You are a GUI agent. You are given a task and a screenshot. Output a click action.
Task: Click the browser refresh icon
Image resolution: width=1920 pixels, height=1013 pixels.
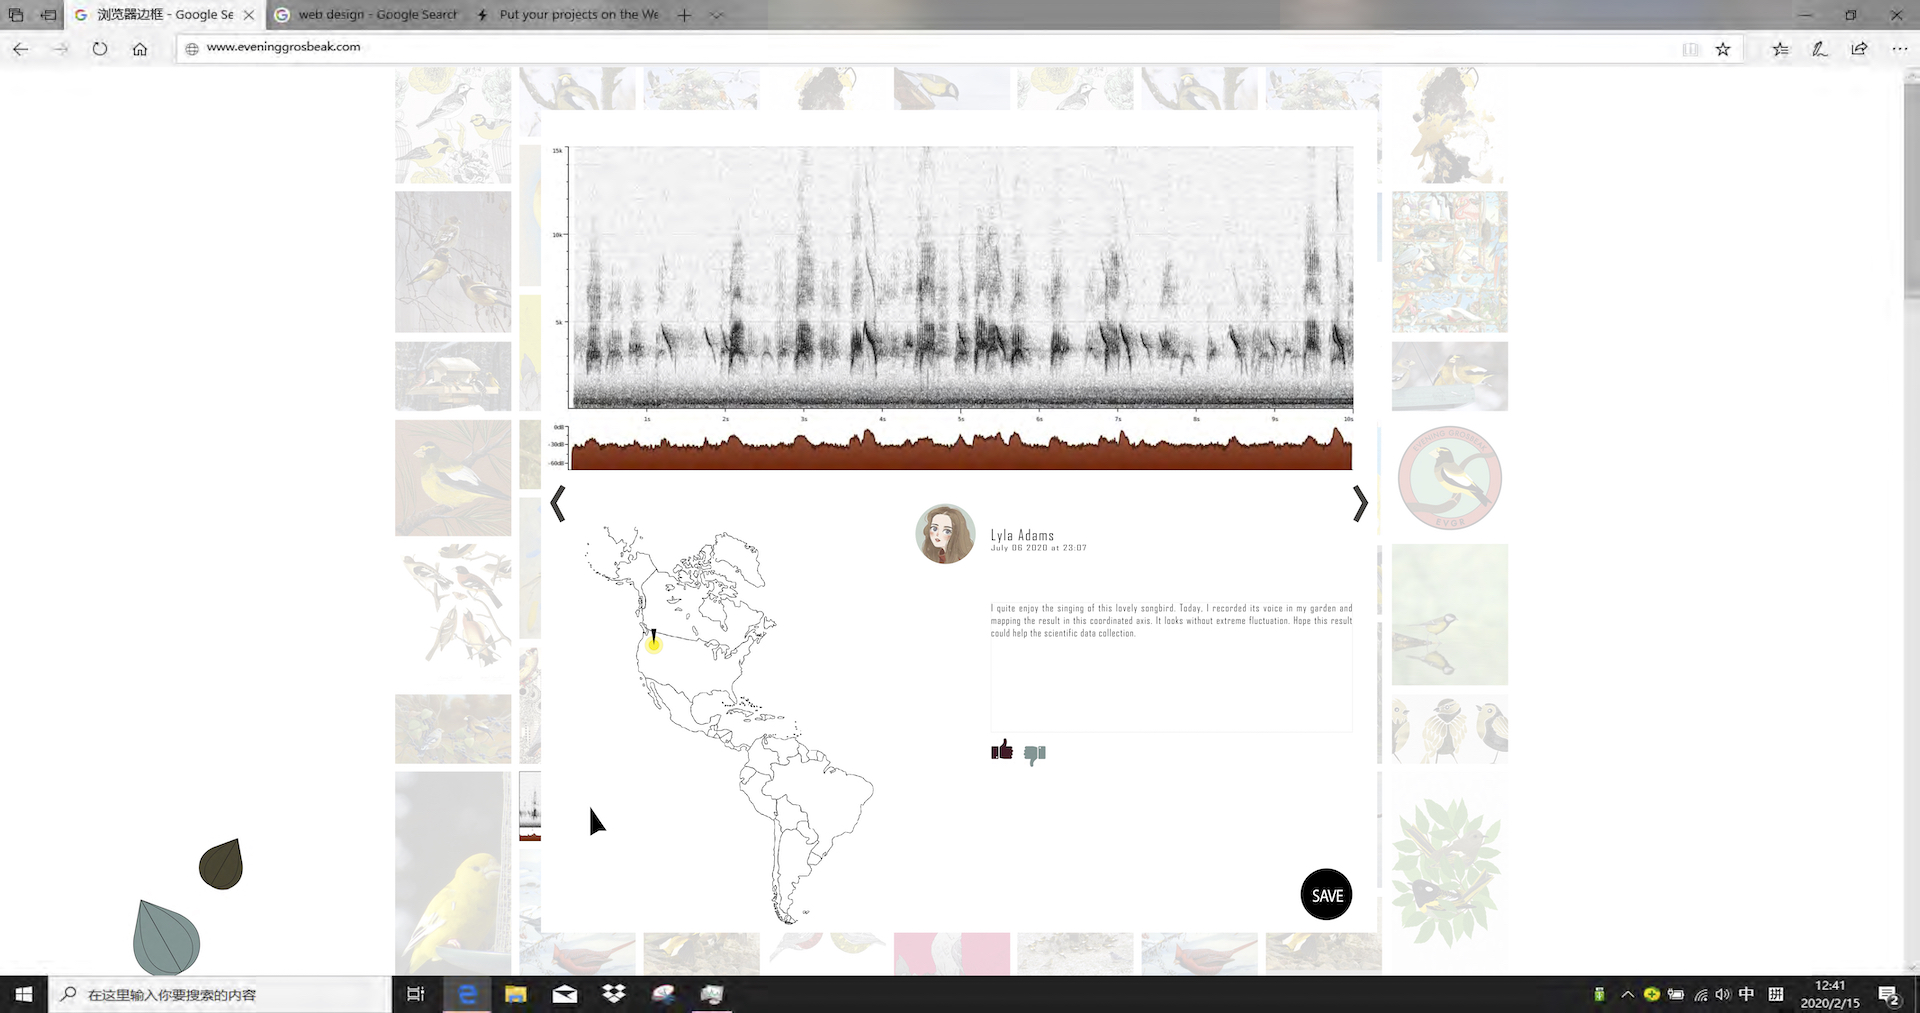click(x=100, y=48)
